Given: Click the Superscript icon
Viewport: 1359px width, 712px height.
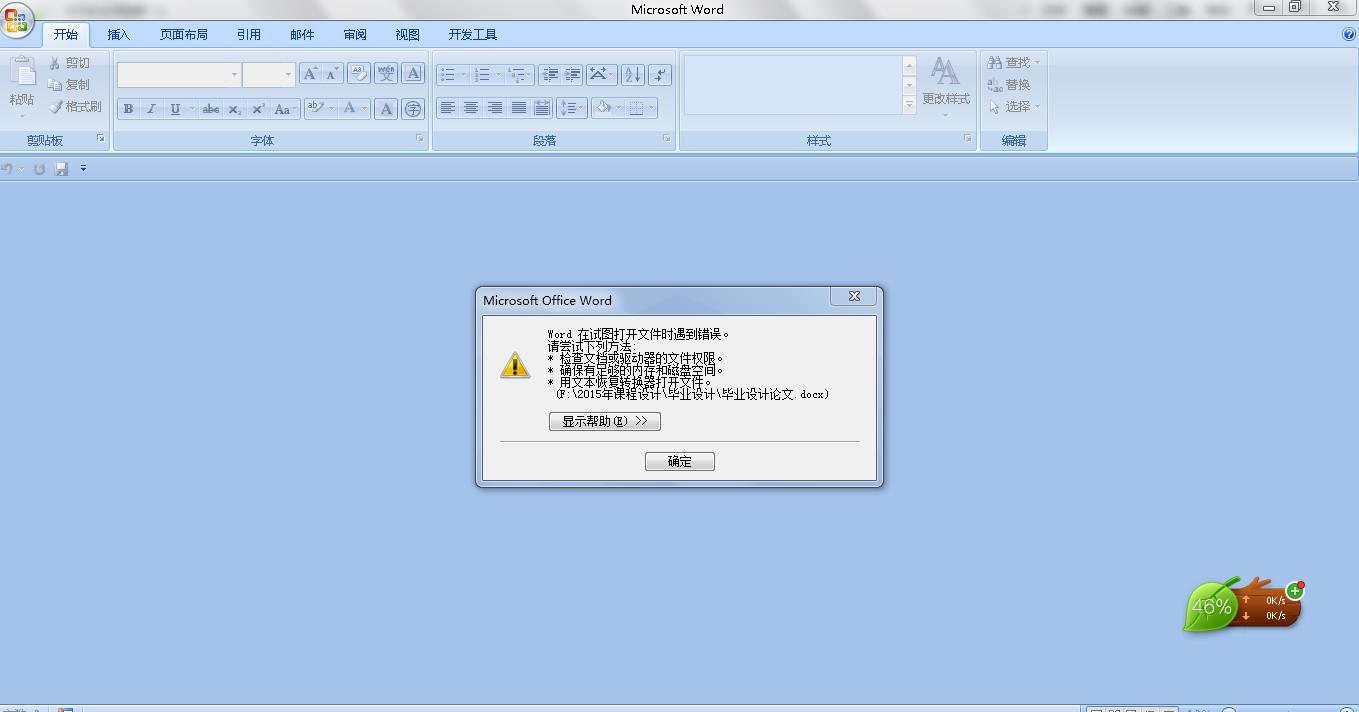Looking at the screenshot, I should pyautogui.click(x=258, y=108).
